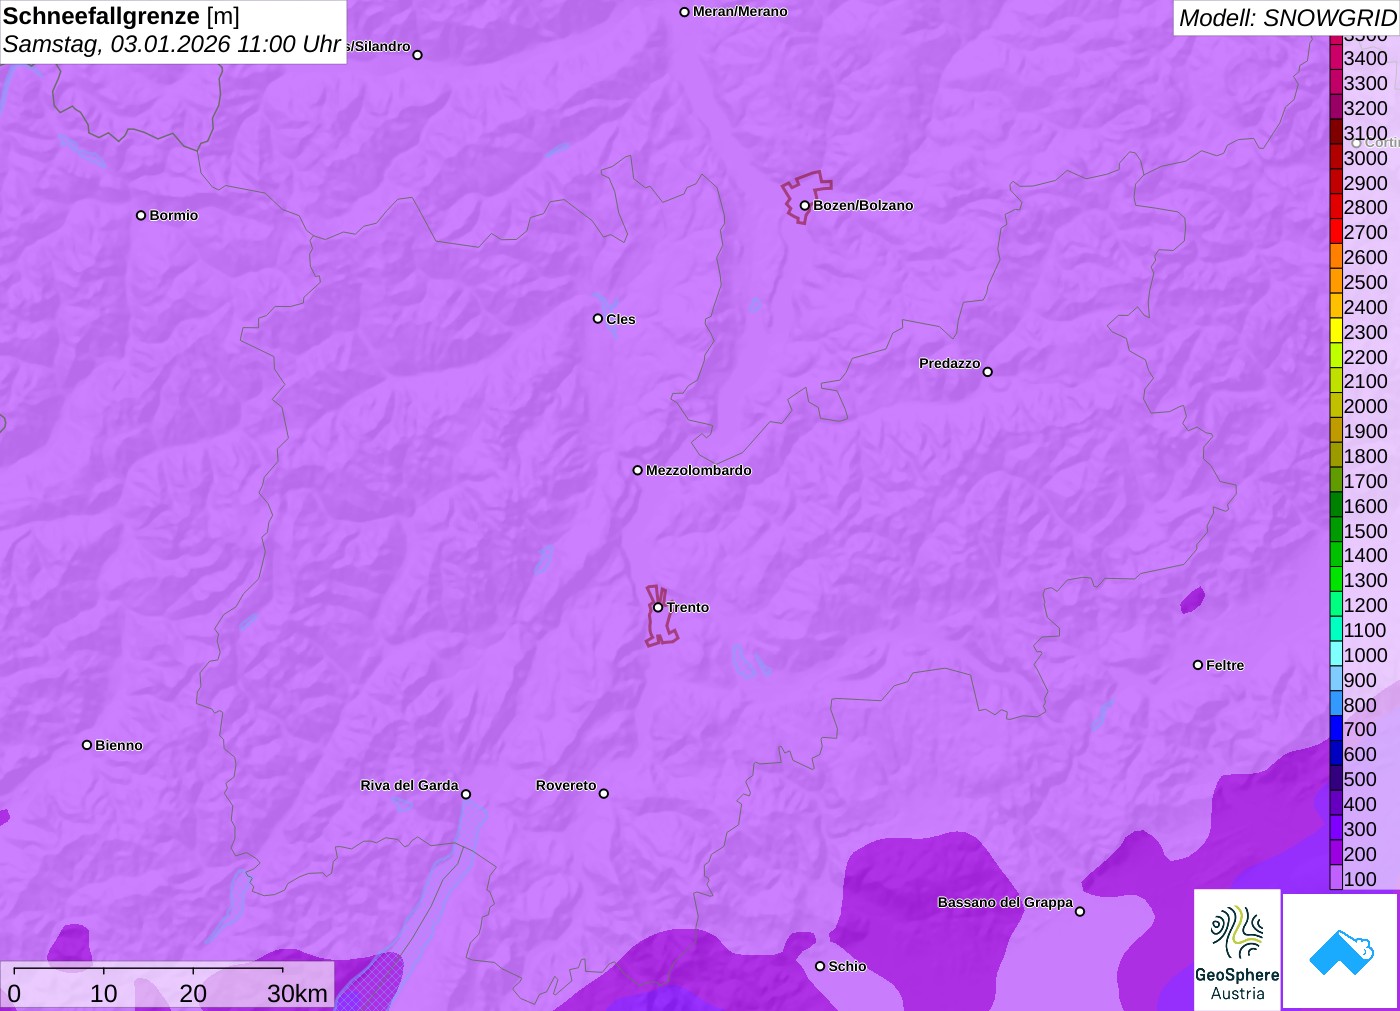Select the yellow 2300 legend swatch
This screenshot has width=1400, height=1011.
click(1336, 331)
